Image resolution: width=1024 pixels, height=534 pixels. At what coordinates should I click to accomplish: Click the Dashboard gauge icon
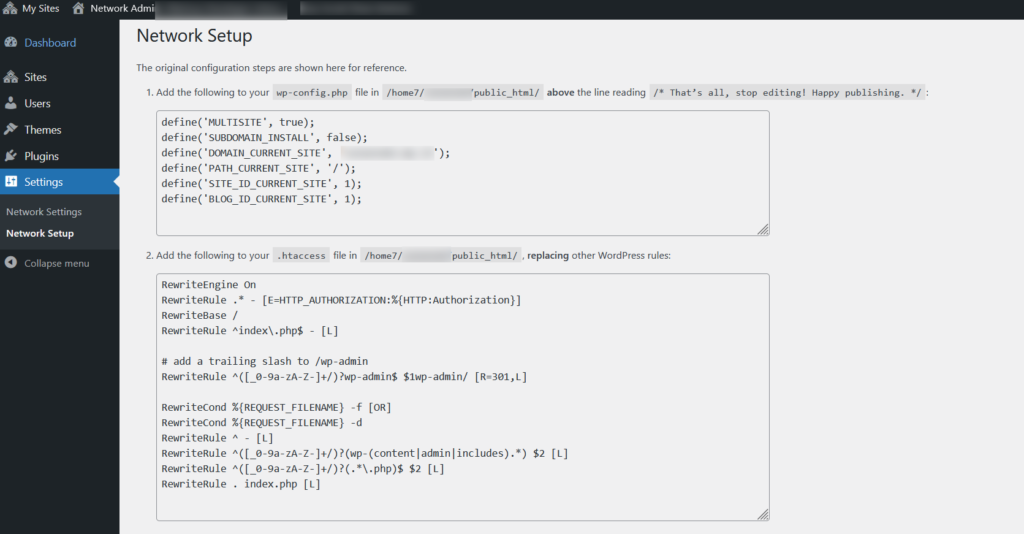11,42
